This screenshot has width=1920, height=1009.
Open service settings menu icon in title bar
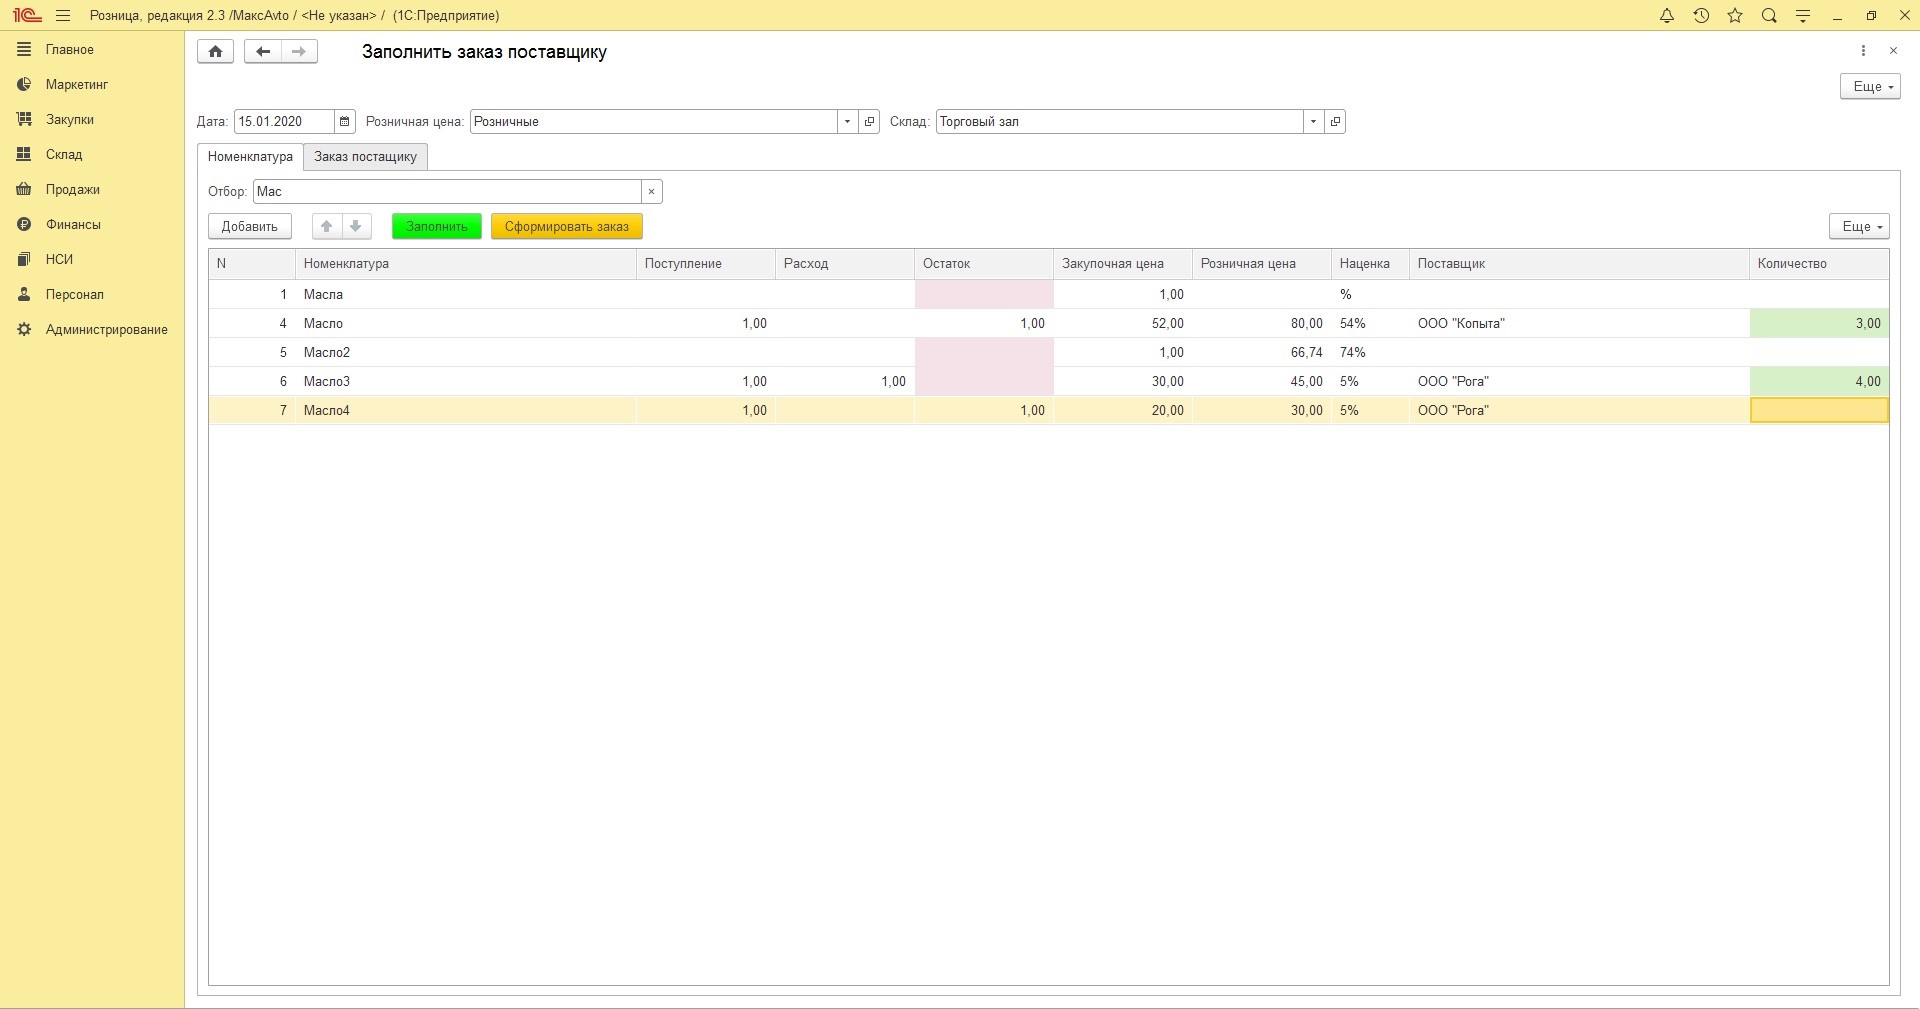(1803, 16)
